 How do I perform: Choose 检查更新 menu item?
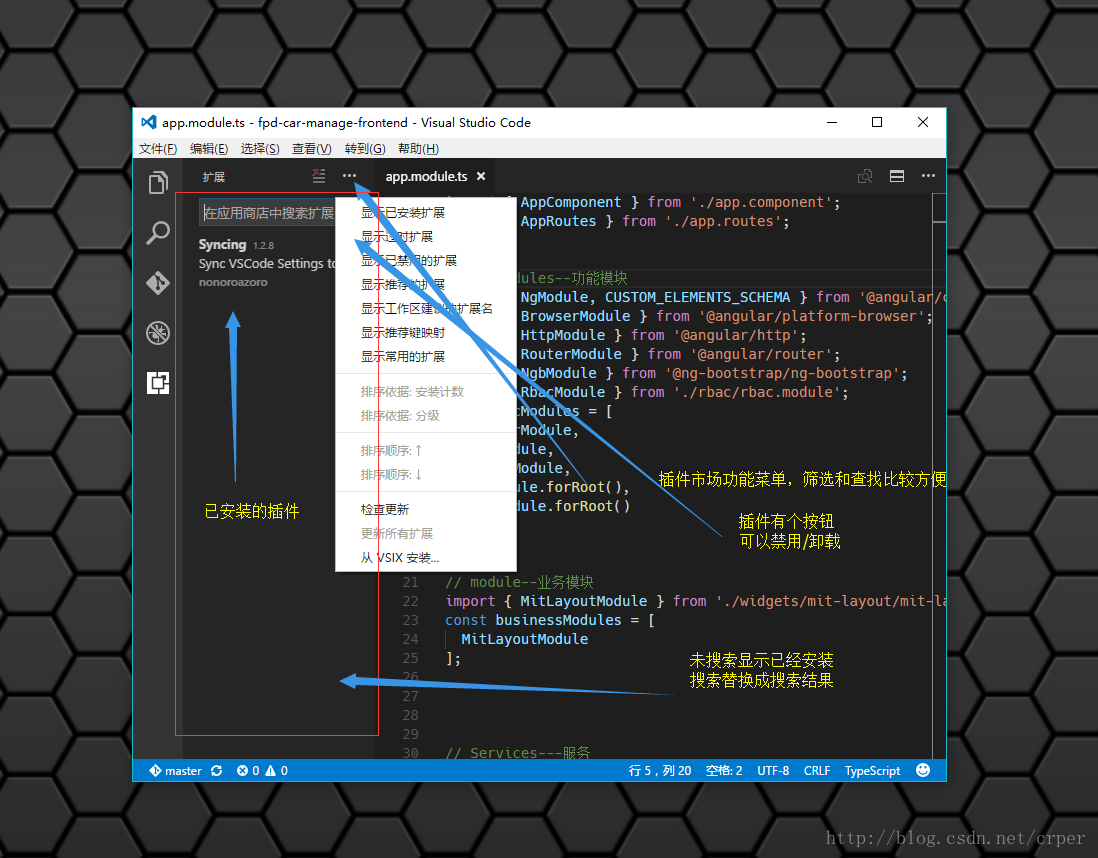click(x=426, y=509)
